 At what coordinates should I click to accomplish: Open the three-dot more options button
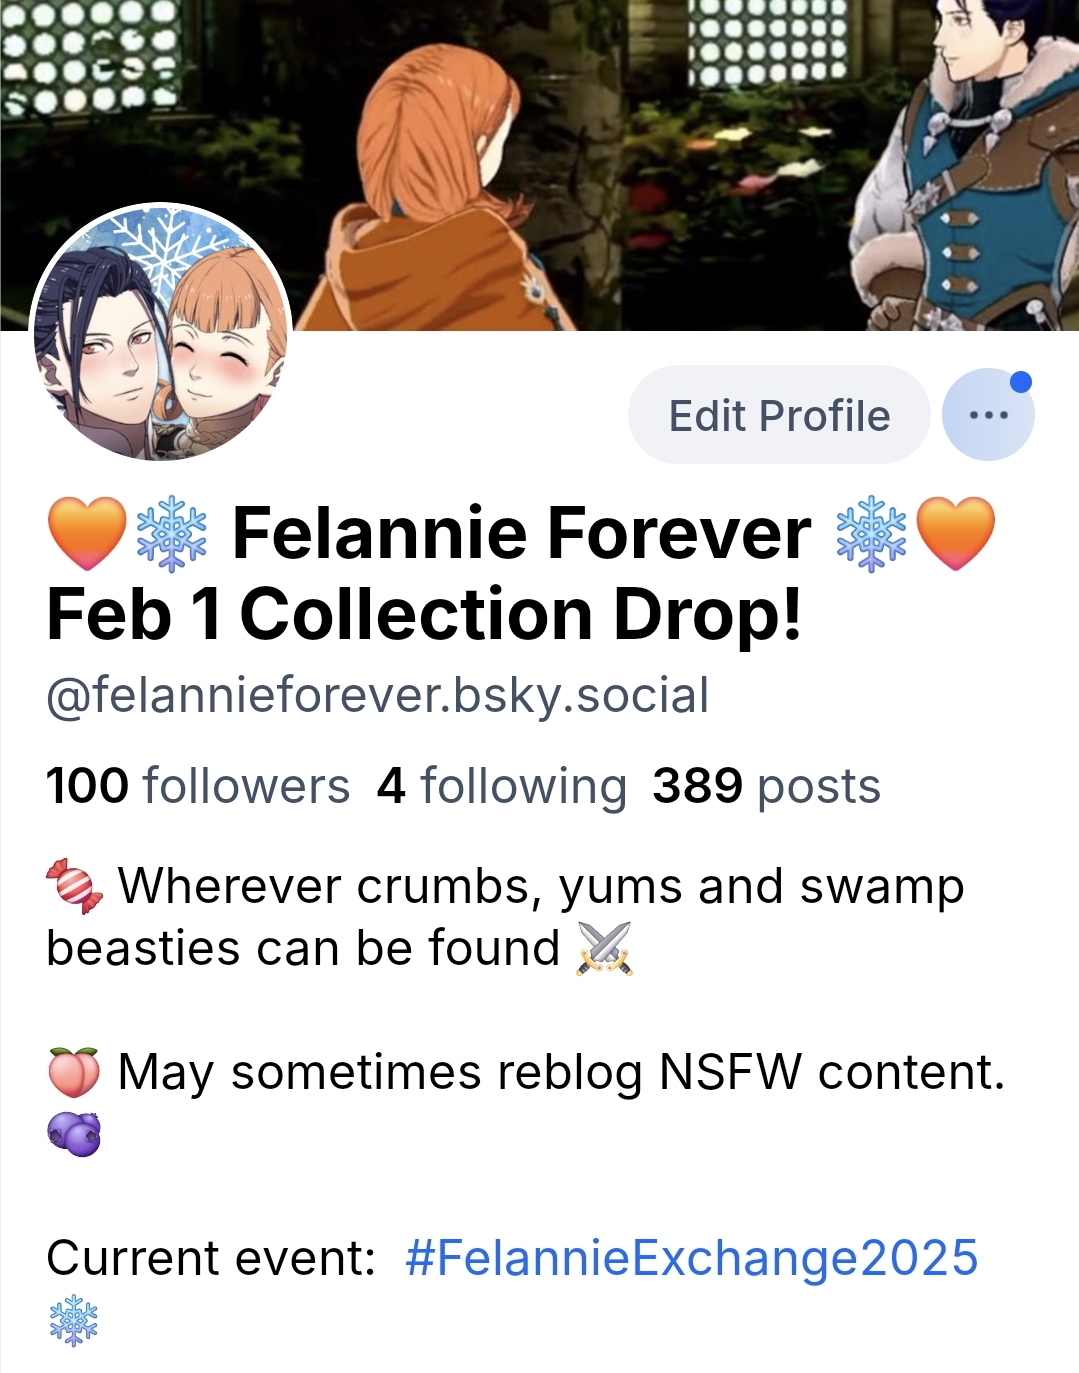(x=988, y=415)
